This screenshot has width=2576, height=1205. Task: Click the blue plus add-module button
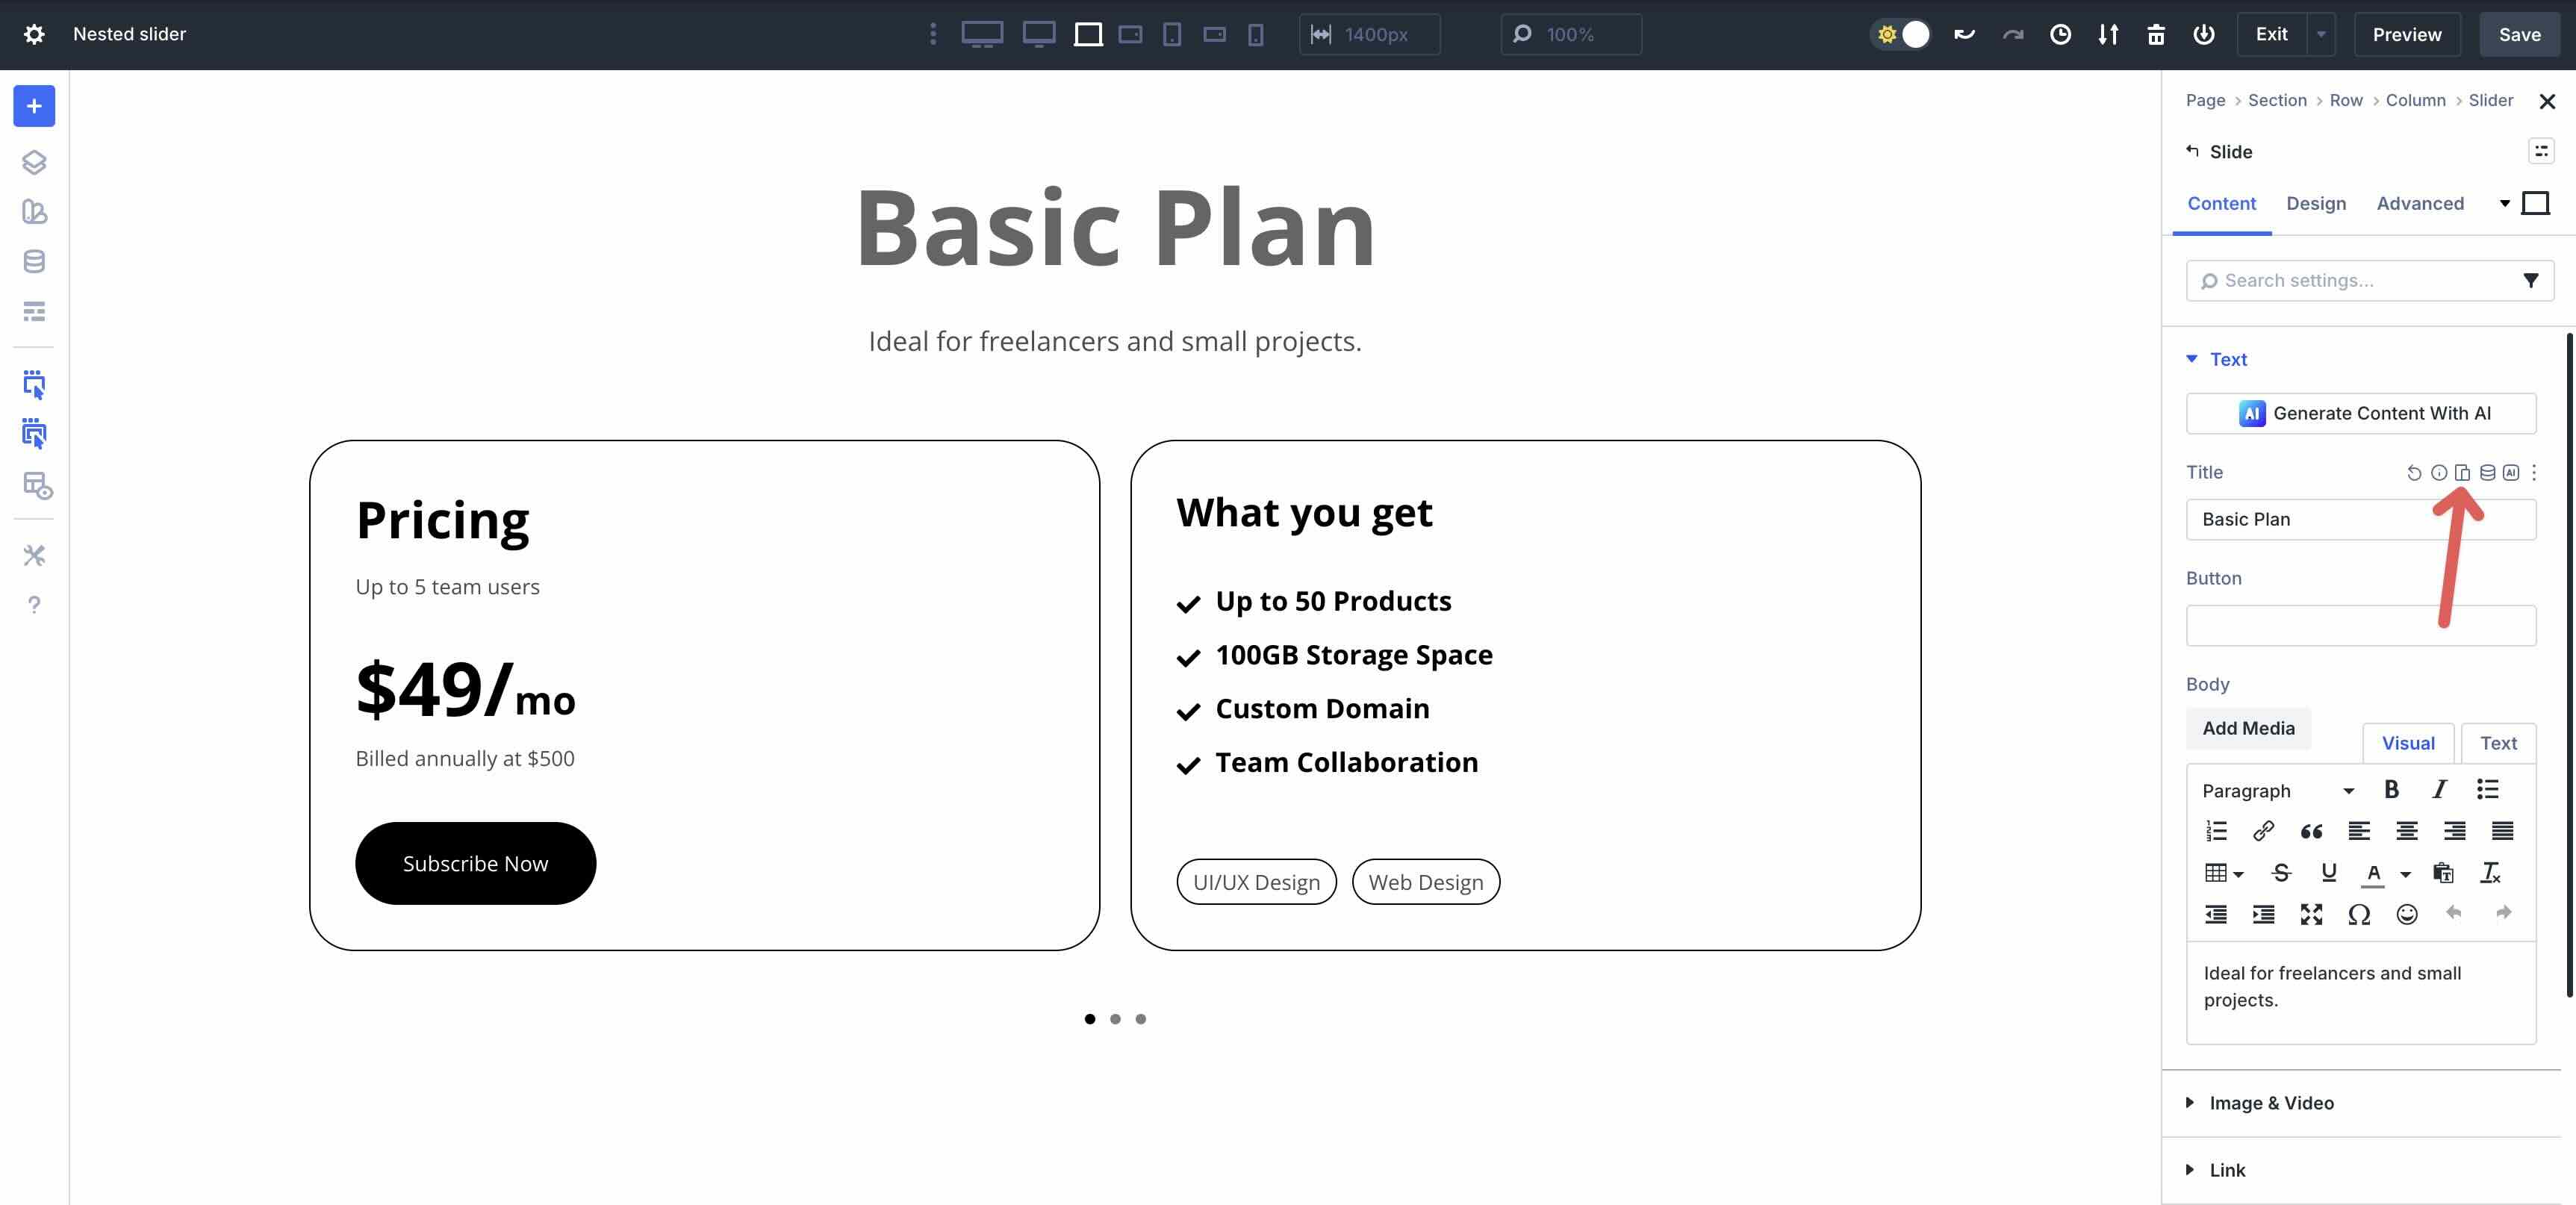(34, 106)
